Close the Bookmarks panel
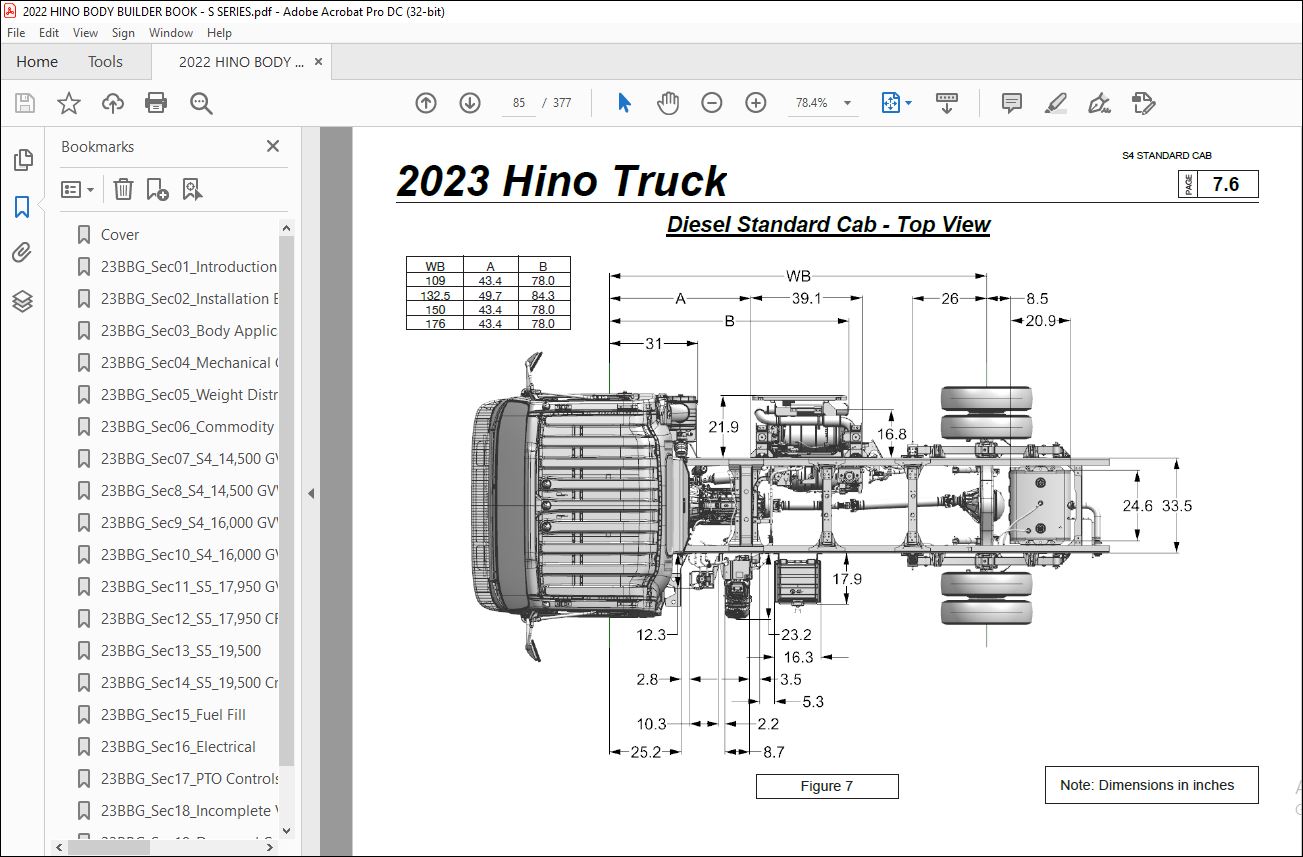This screenshot has height=857, width=1303. click(273, 146)
